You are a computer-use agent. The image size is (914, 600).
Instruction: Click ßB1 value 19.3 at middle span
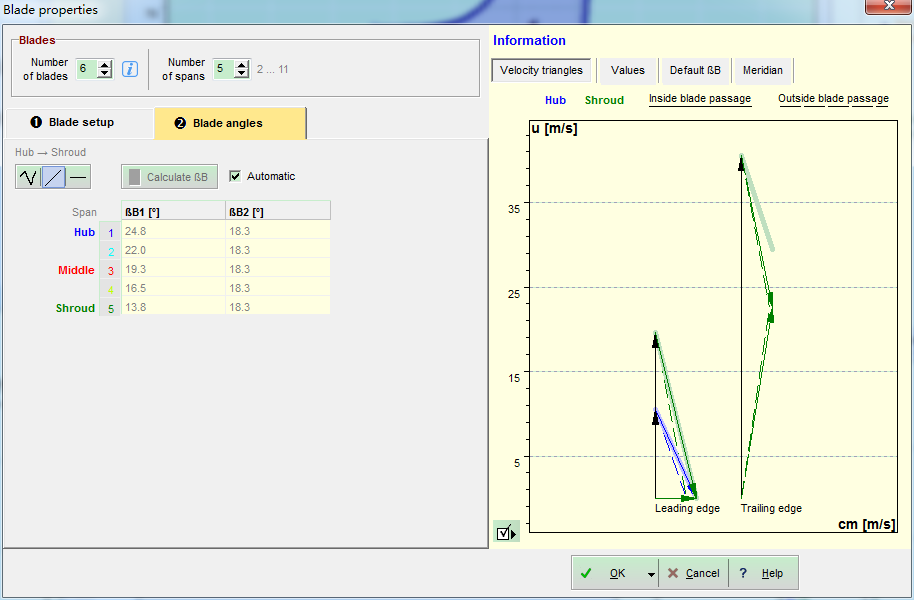(173, 269)
